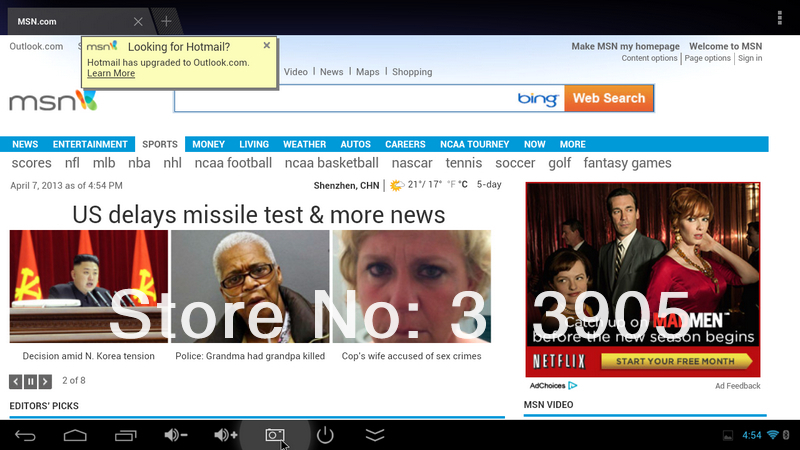Open the nhl sports sublink
This screenshot has height=450, width=800.
[172, 163]
